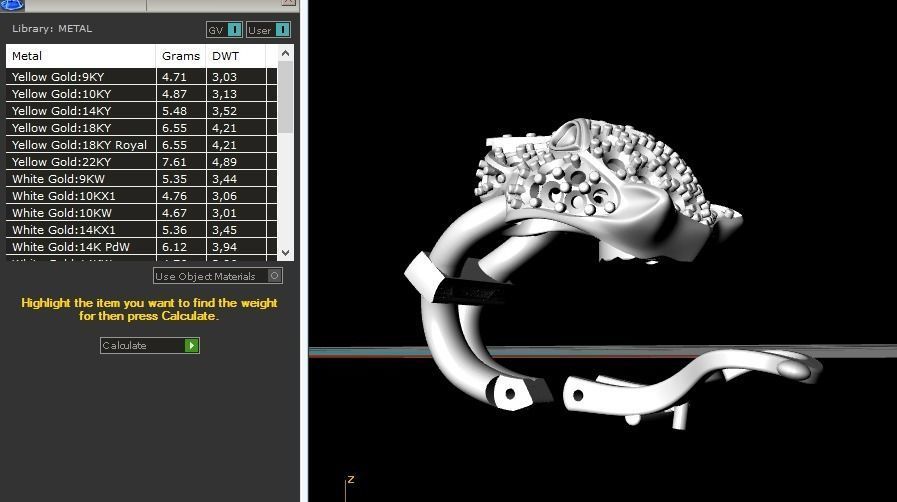Toggle the User library switch

282,30
